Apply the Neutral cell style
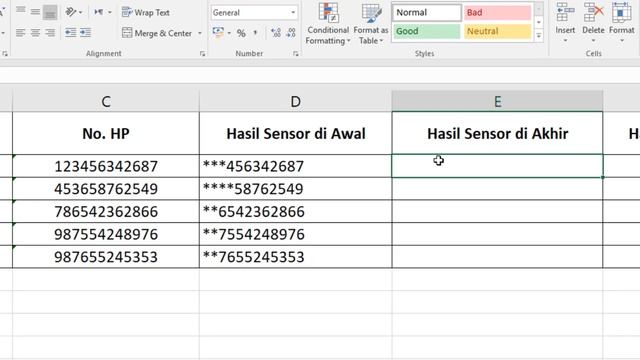Screen dimensions: 640x360 click(x=498, y=31)
